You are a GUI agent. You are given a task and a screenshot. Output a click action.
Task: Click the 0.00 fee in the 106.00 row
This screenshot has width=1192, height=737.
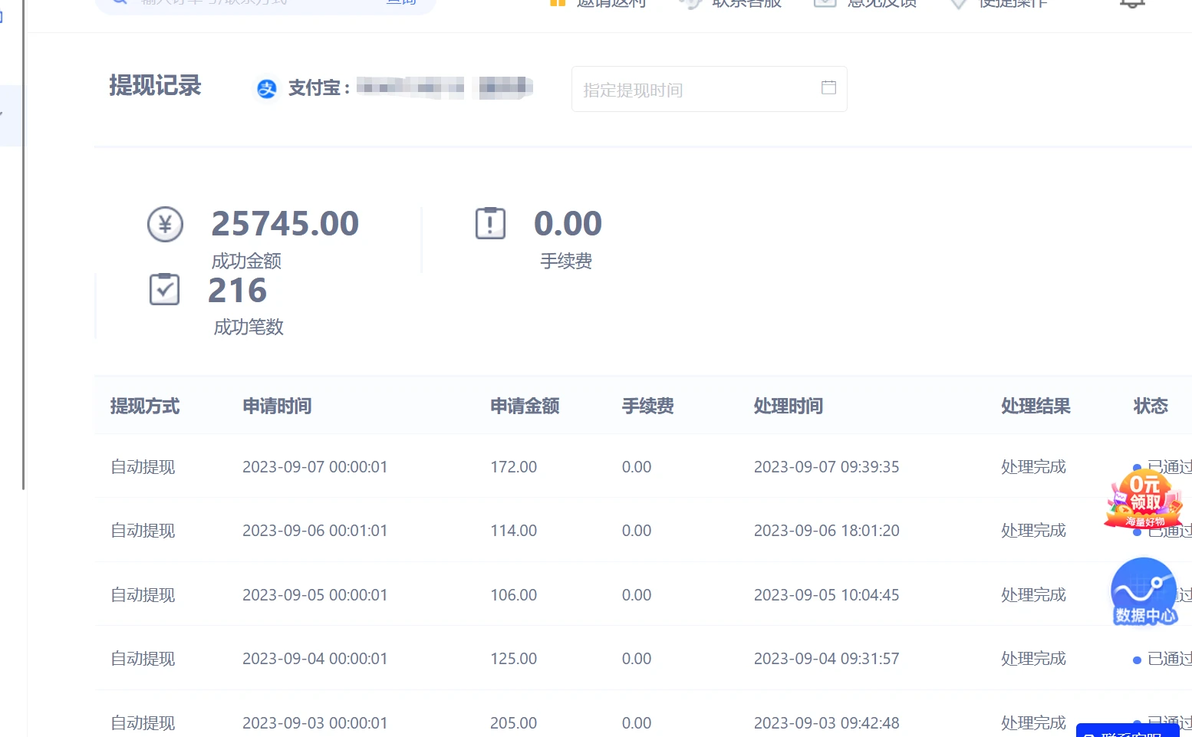[x=636, y=595]
